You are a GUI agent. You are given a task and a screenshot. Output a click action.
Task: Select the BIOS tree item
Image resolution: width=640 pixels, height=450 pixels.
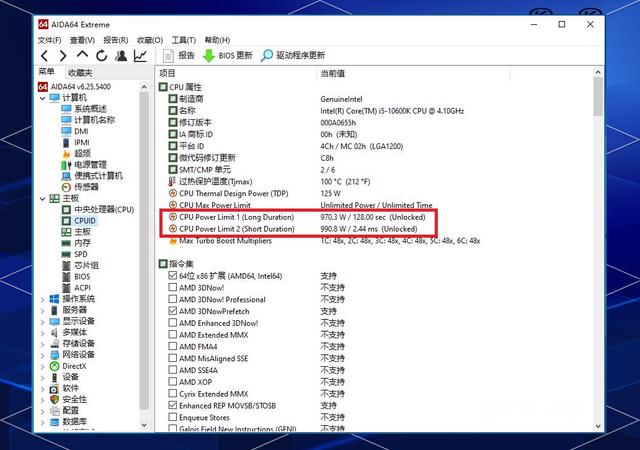[76, 276]
